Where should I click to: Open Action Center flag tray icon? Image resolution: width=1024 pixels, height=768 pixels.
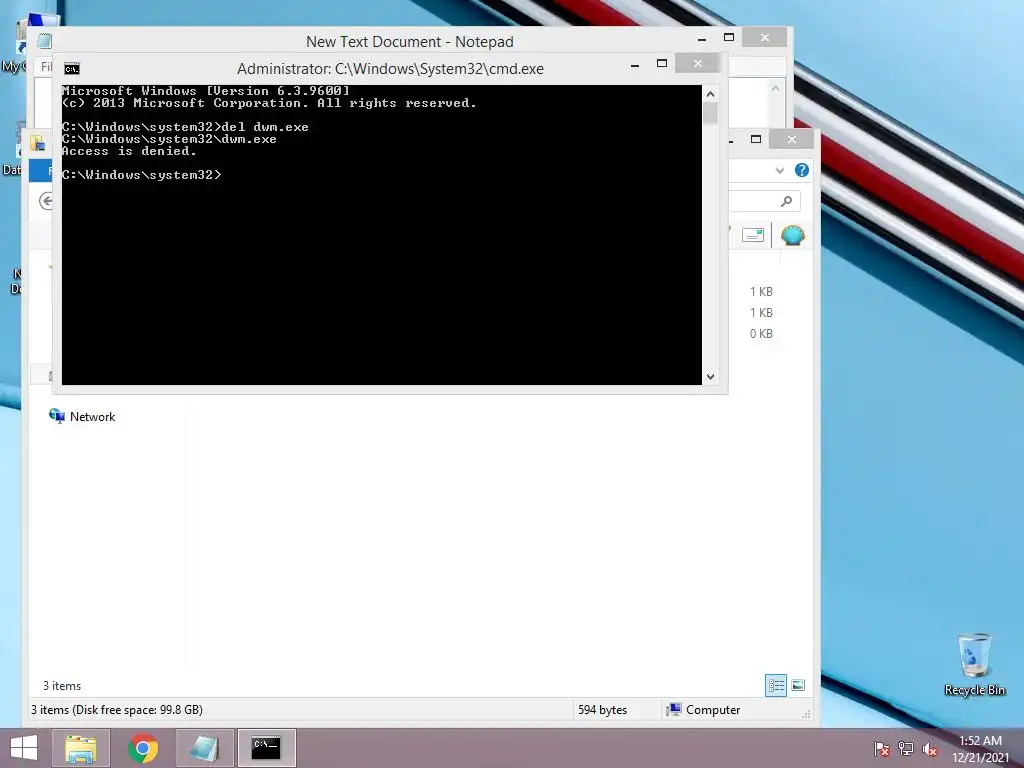click(882, 749)
